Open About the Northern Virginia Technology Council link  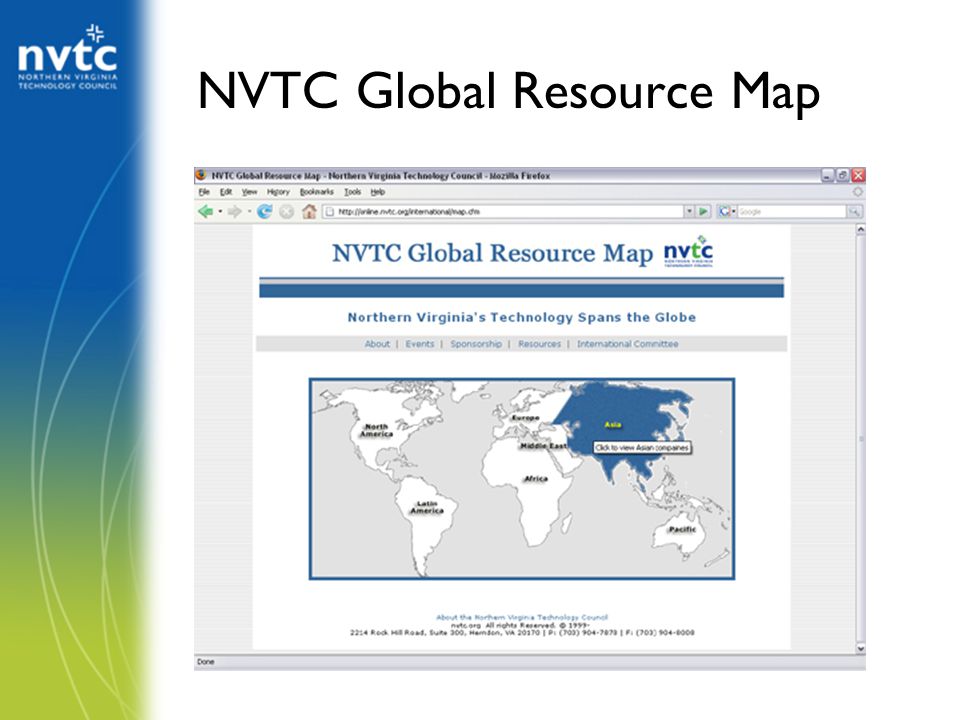522,617
